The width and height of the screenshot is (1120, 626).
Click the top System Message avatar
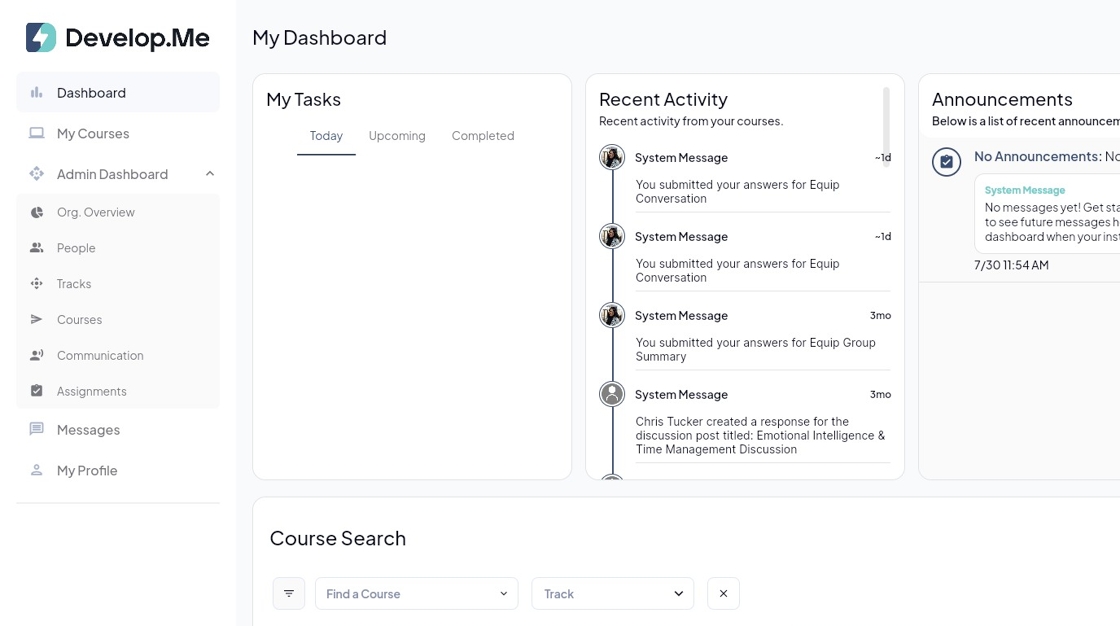(612, 157)
